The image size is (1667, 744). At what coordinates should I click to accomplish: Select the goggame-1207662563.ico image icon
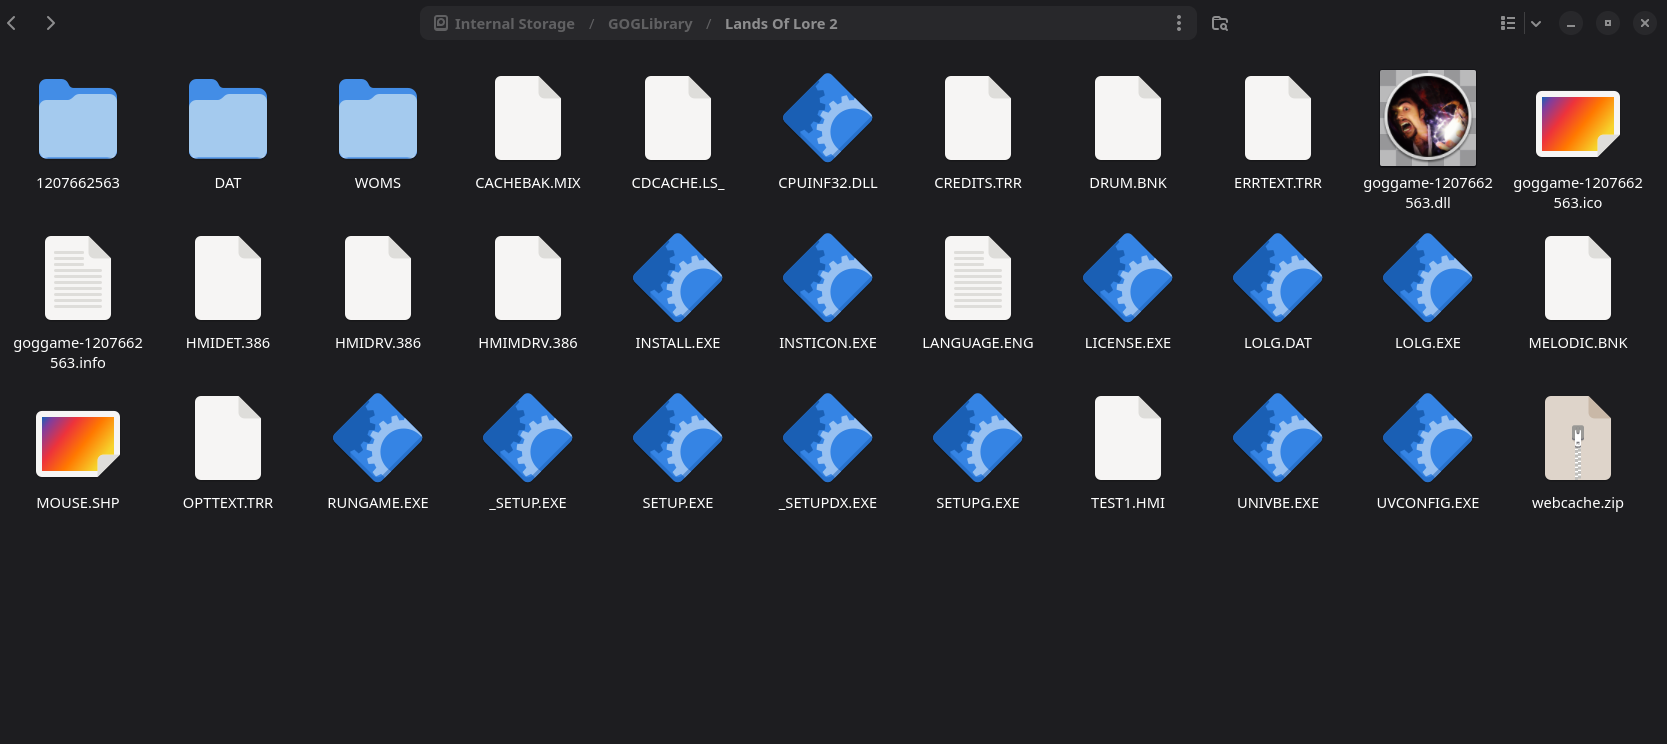[1578, 124]
